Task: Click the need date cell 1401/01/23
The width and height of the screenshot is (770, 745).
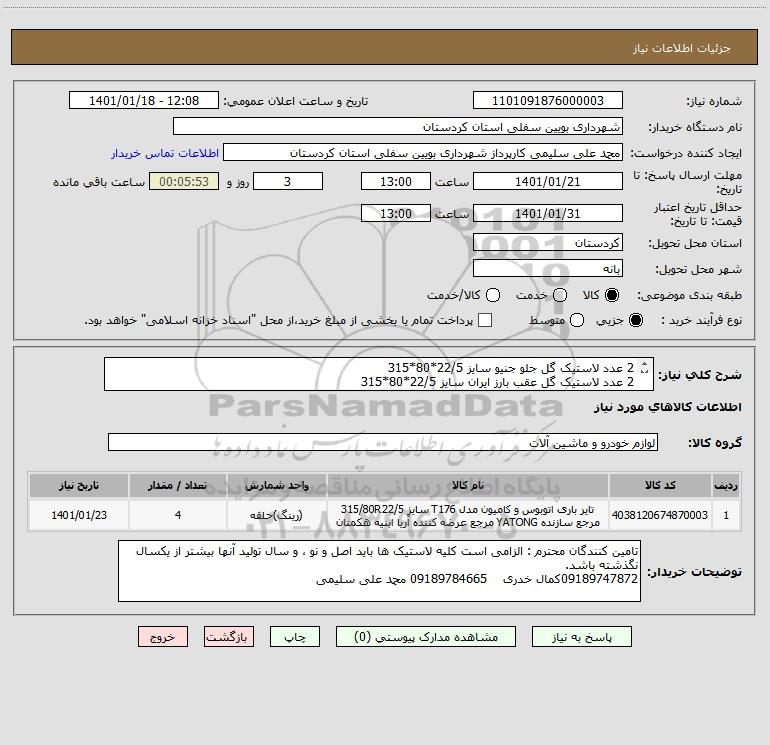Action: point(79,515)
